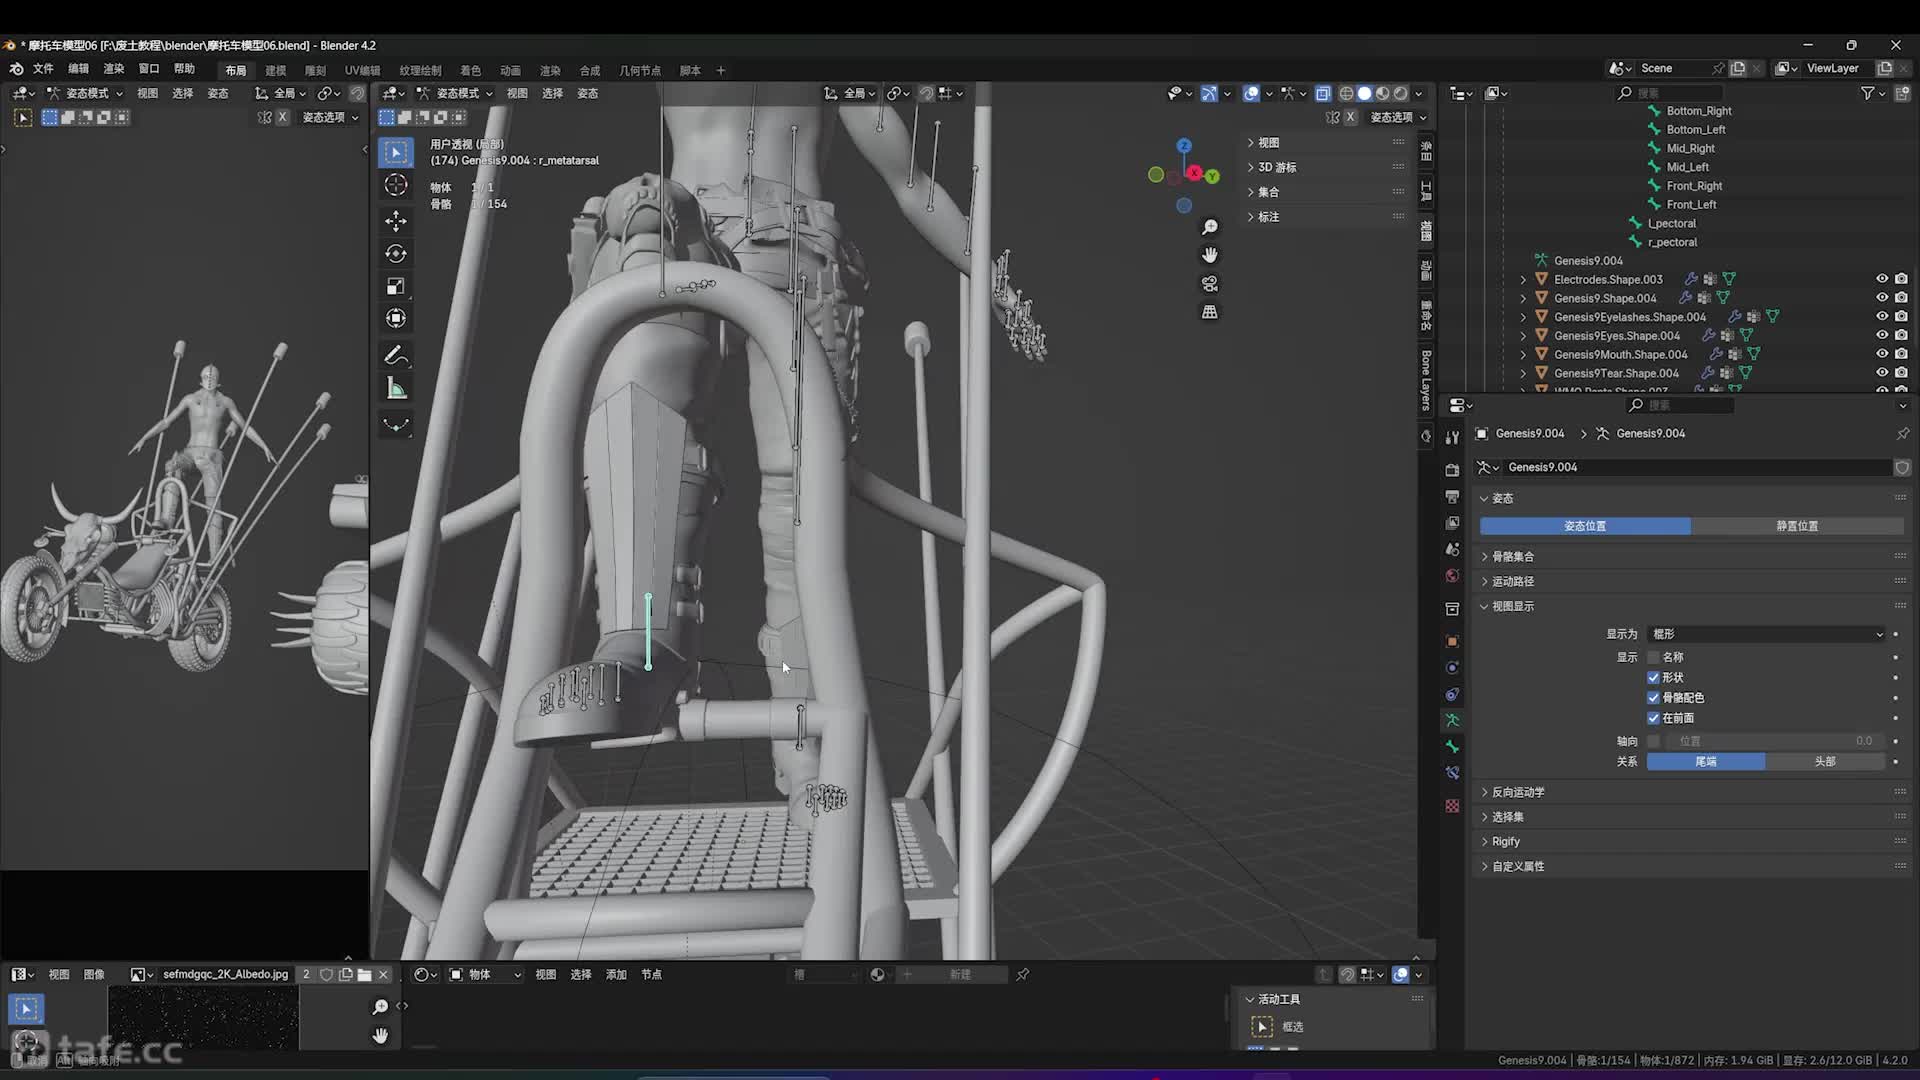Click the filter funnel icon in outliner
1920x1080 pixels.
[x=1867, y=93]
